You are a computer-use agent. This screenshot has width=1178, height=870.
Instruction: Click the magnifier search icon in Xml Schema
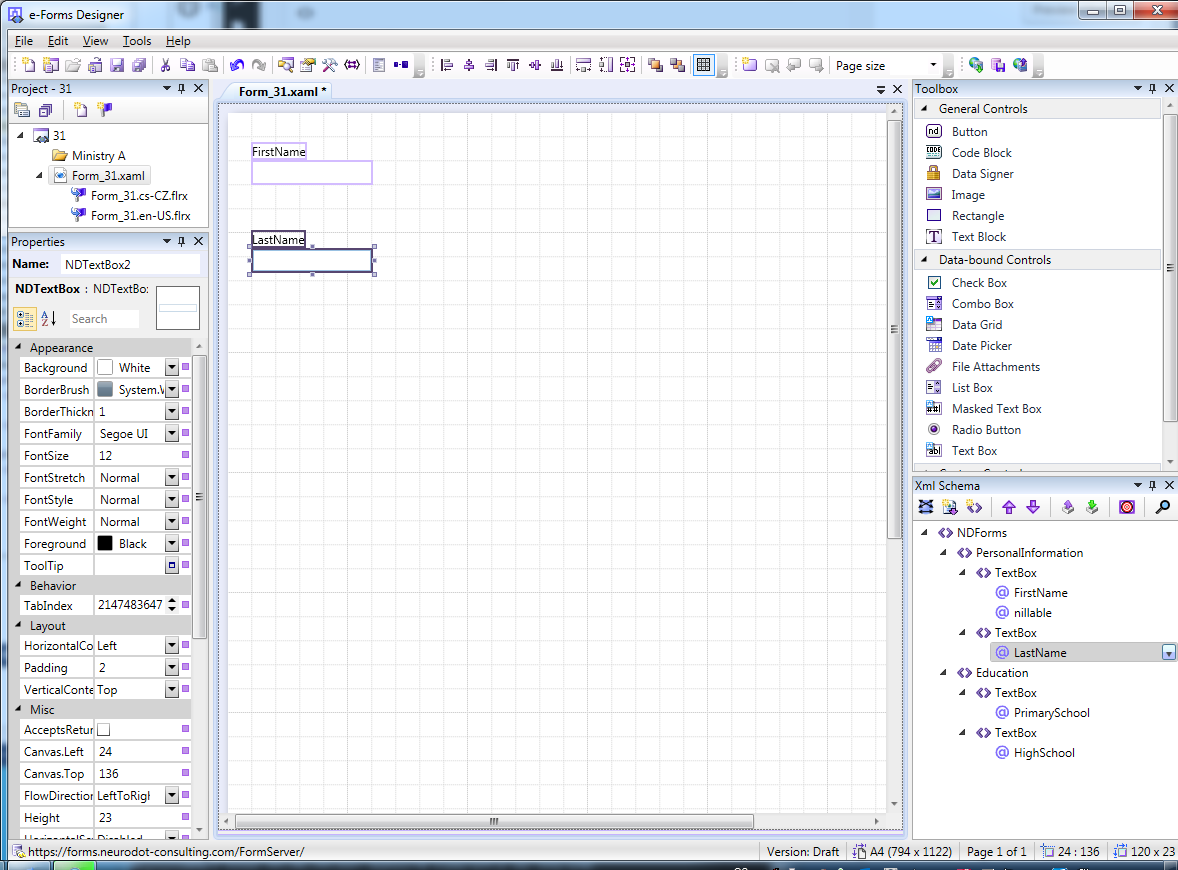1162,507
